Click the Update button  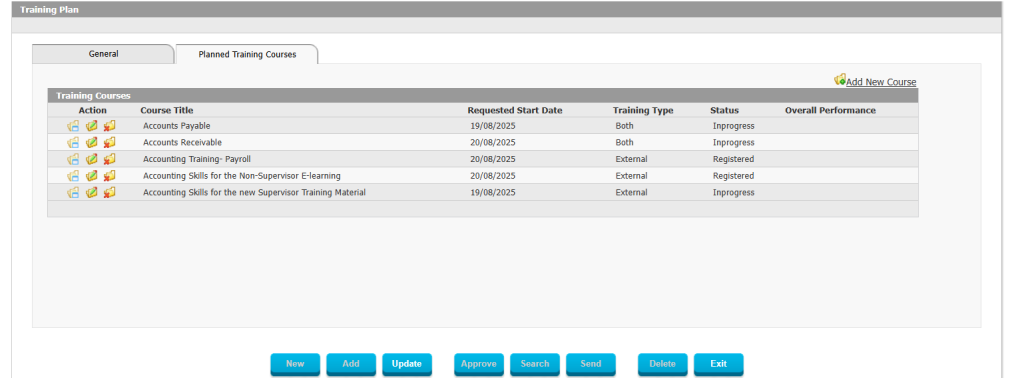click(407, 364)
